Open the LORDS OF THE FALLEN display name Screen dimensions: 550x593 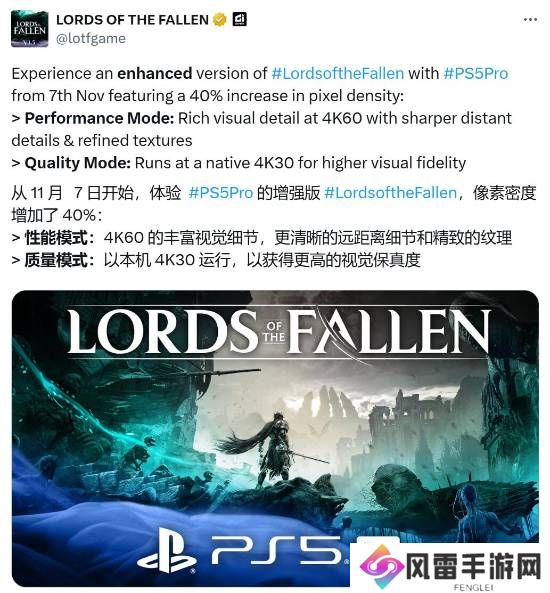point(132,20)
